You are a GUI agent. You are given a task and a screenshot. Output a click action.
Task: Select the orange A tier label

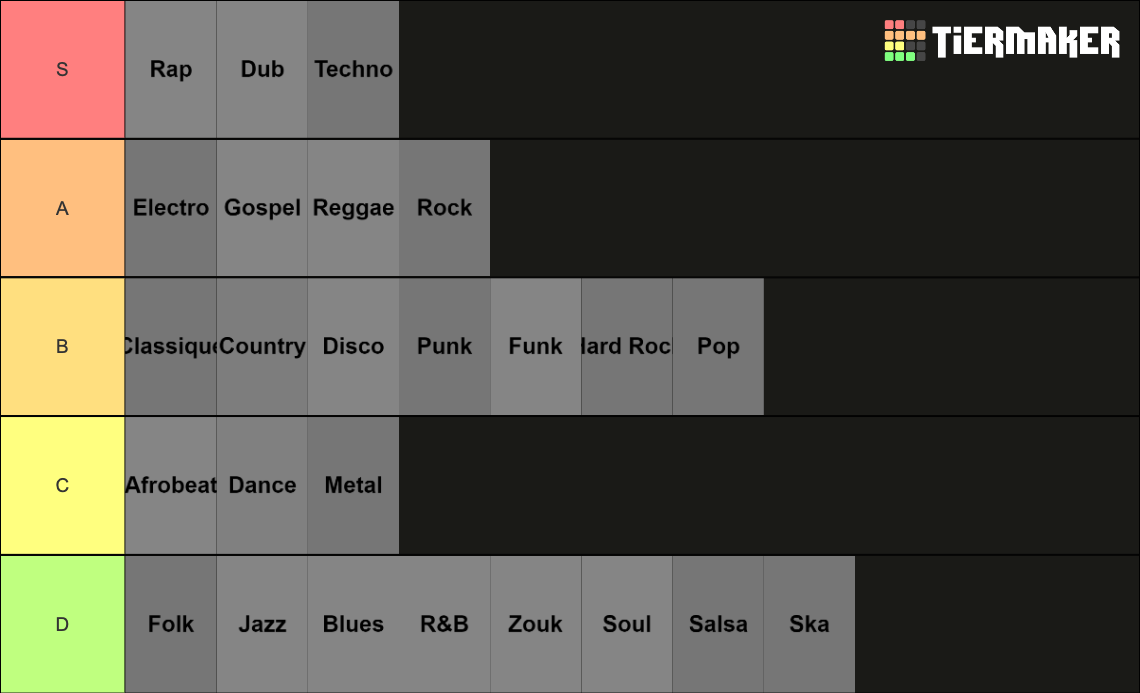(63, 208)
